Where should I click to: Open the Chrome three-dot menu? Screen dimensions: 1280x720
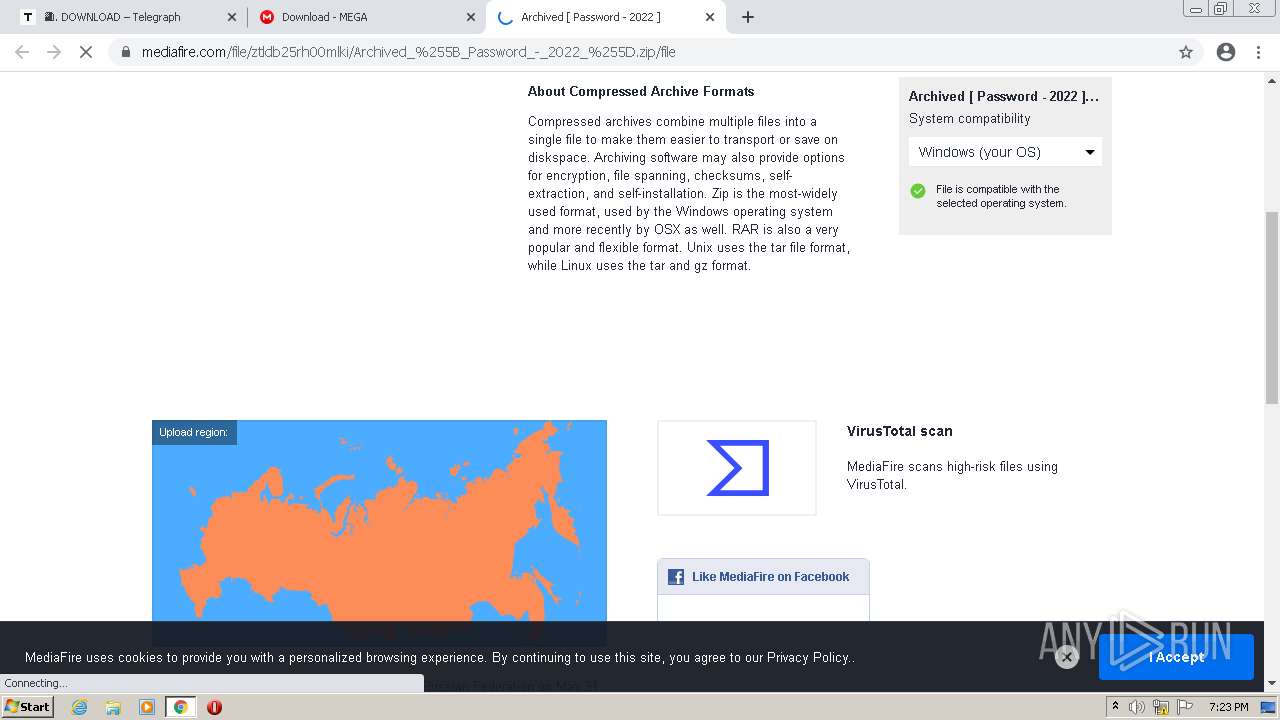[x=1259, y=52]
